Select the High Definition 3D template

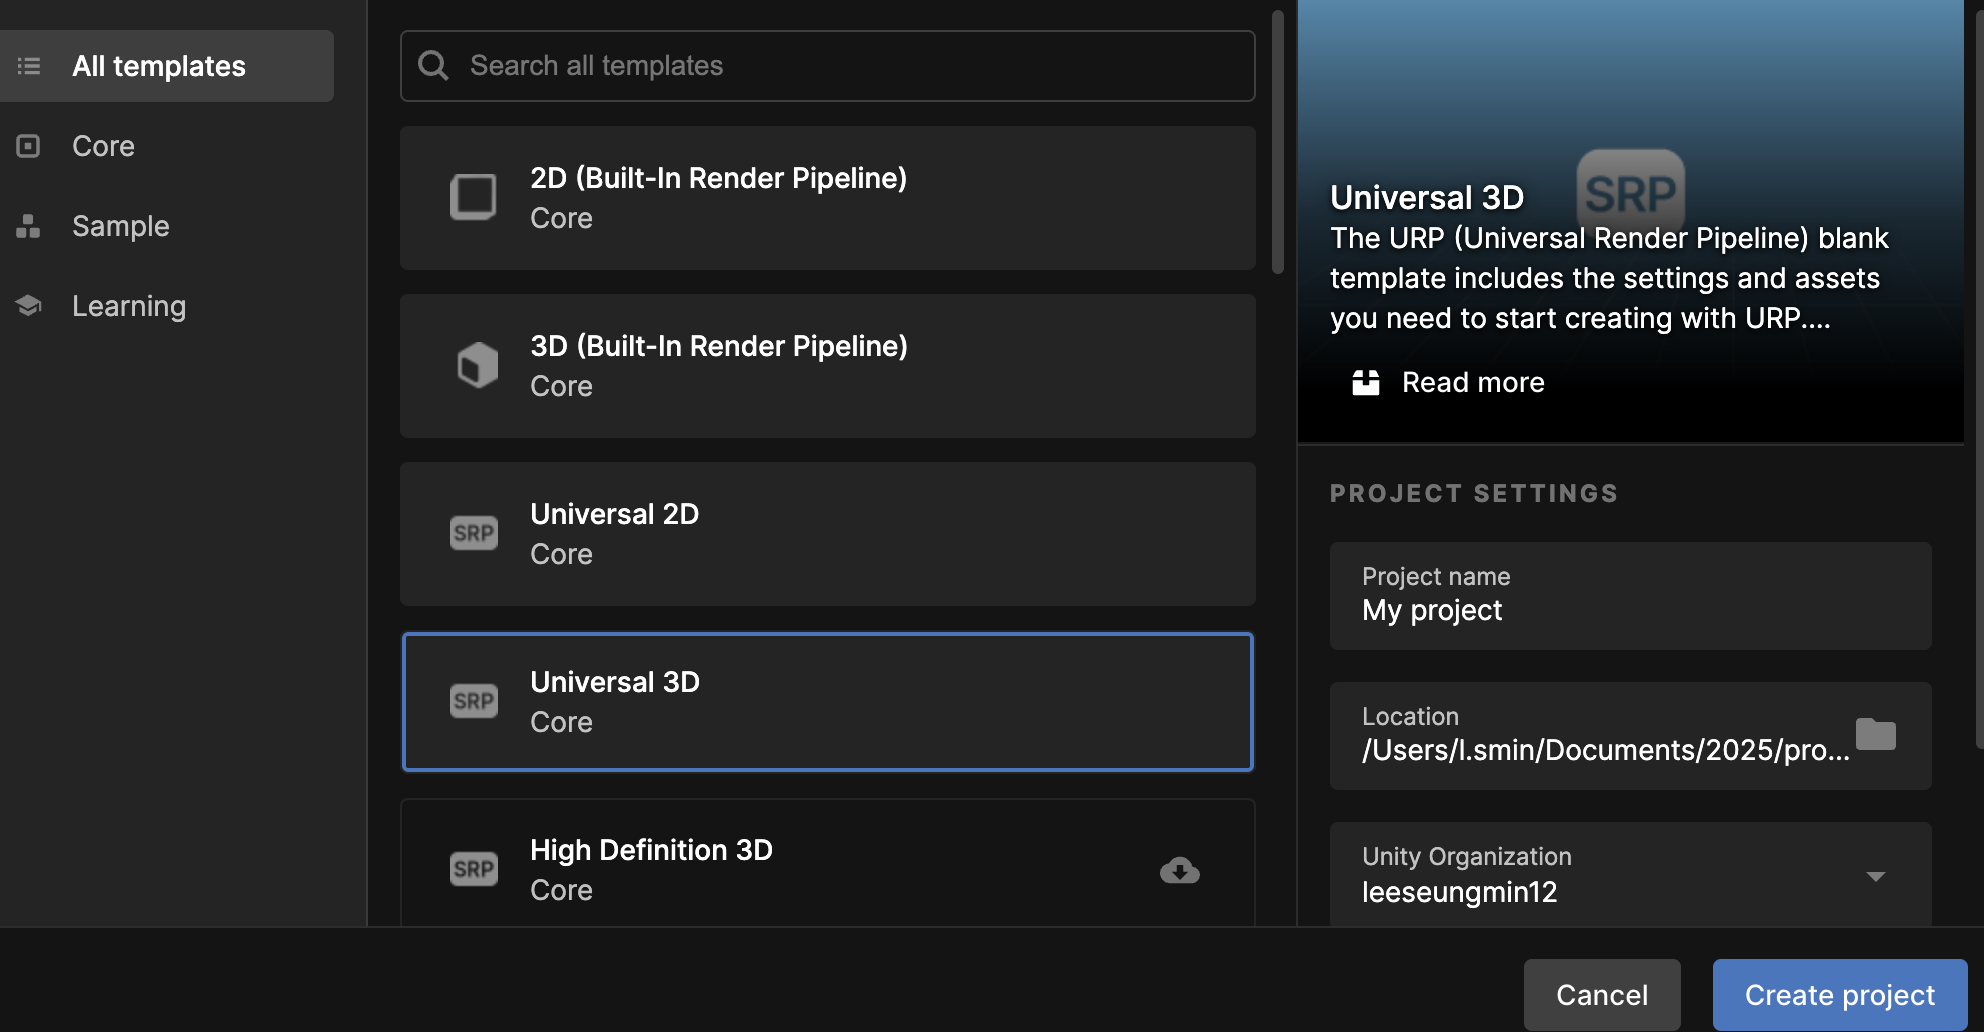pos(828,863)
